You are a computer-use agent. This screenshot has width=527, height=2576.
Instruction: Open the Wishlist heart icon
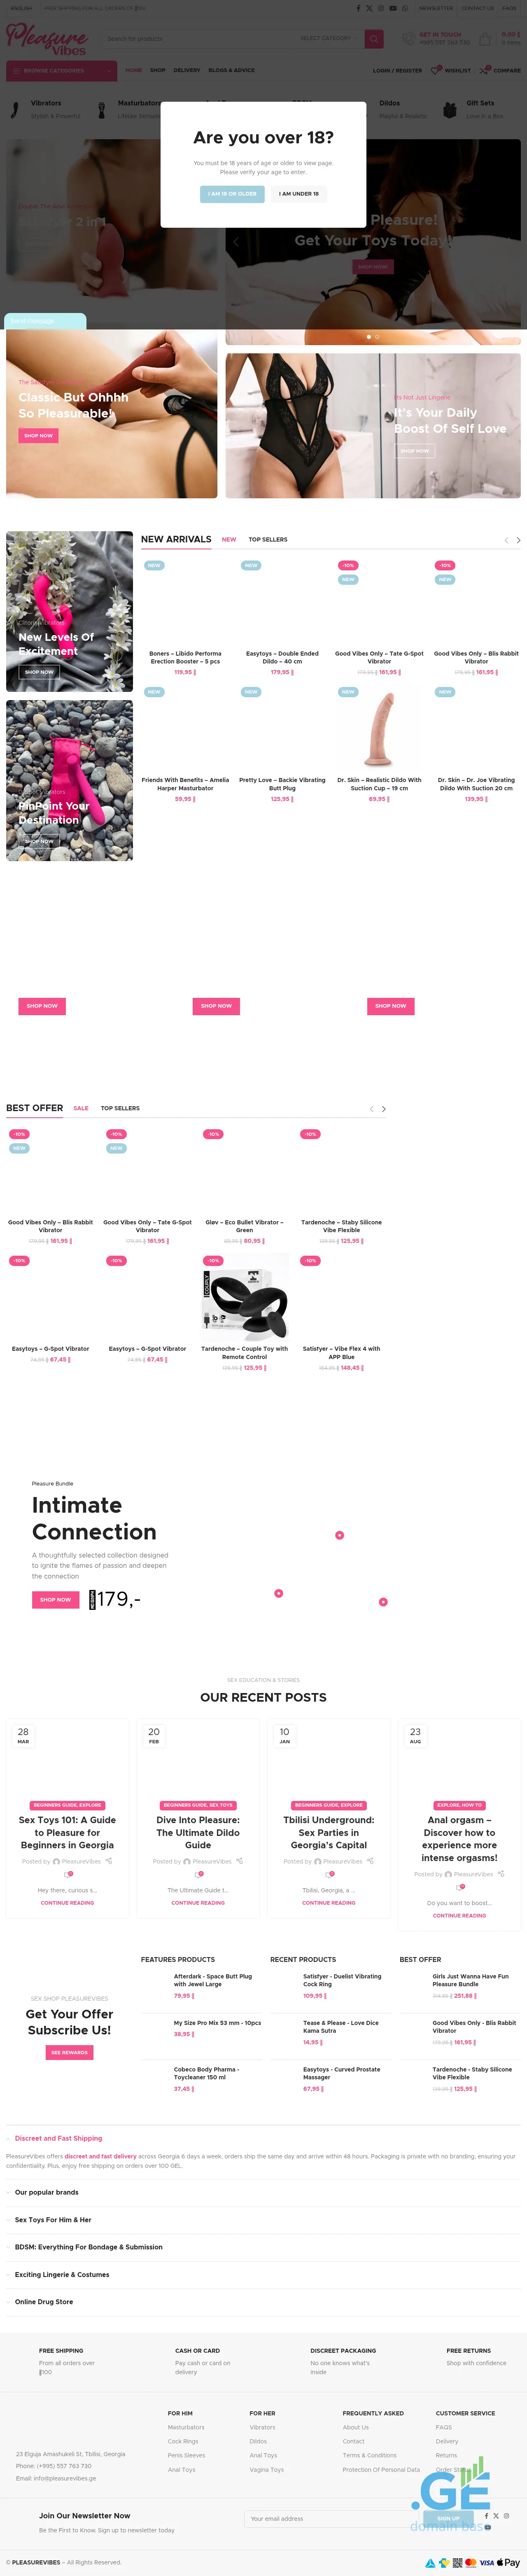(436, 71)
